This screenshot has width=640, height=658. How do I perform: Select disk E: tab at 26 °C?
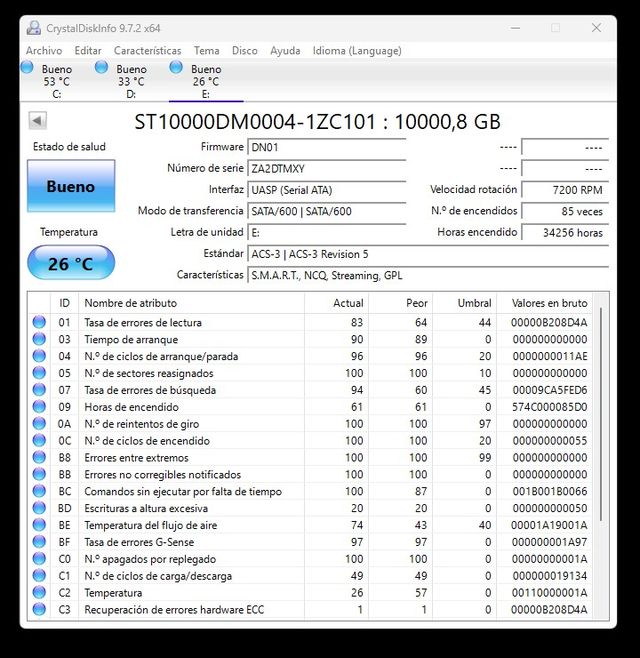click(206, 81)
